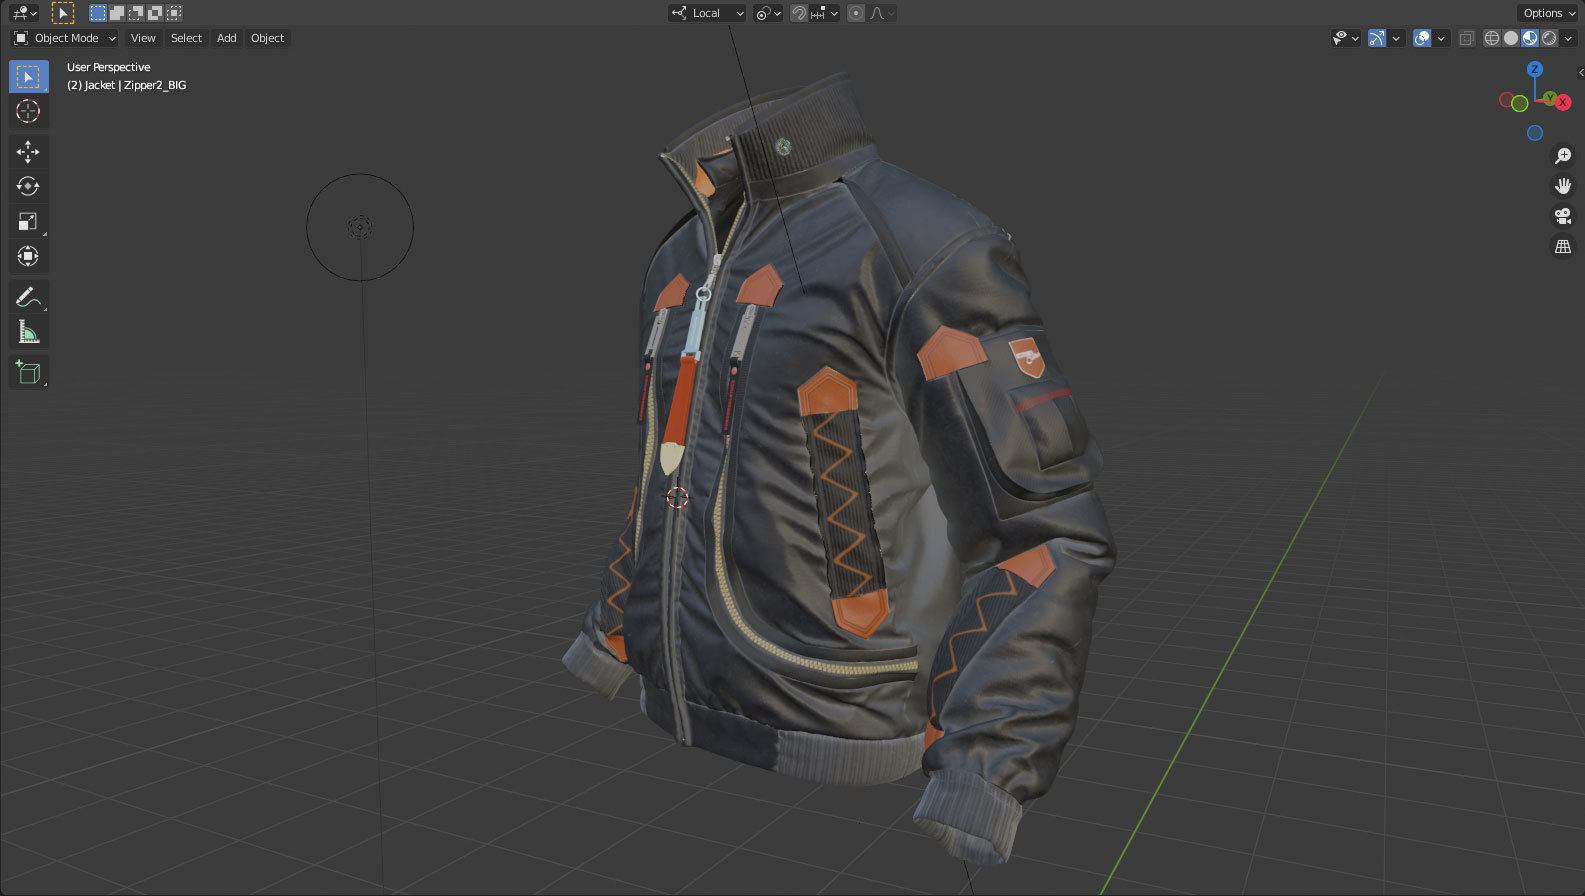The image size is (1585, 896).
Task: Open the Local transform orientation dropdown
Action: 707,13
